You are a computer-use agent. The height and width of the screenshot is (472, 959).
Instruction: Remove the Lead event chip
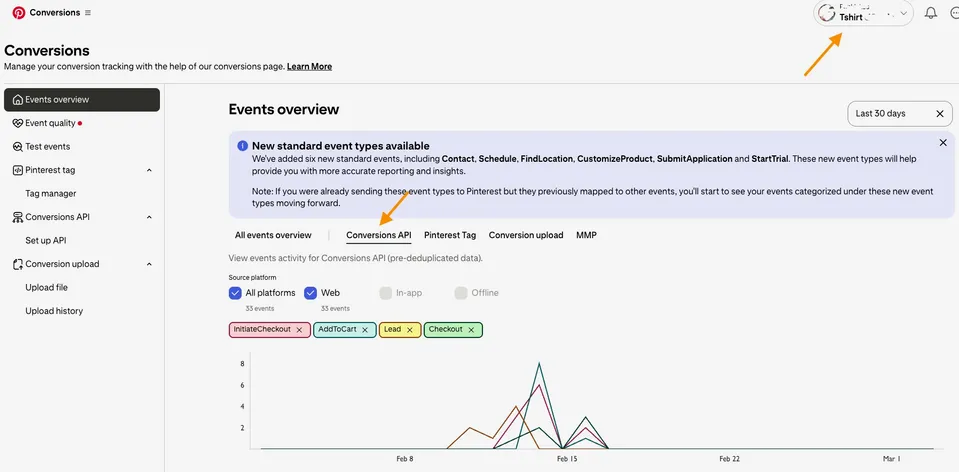point(410,330)
